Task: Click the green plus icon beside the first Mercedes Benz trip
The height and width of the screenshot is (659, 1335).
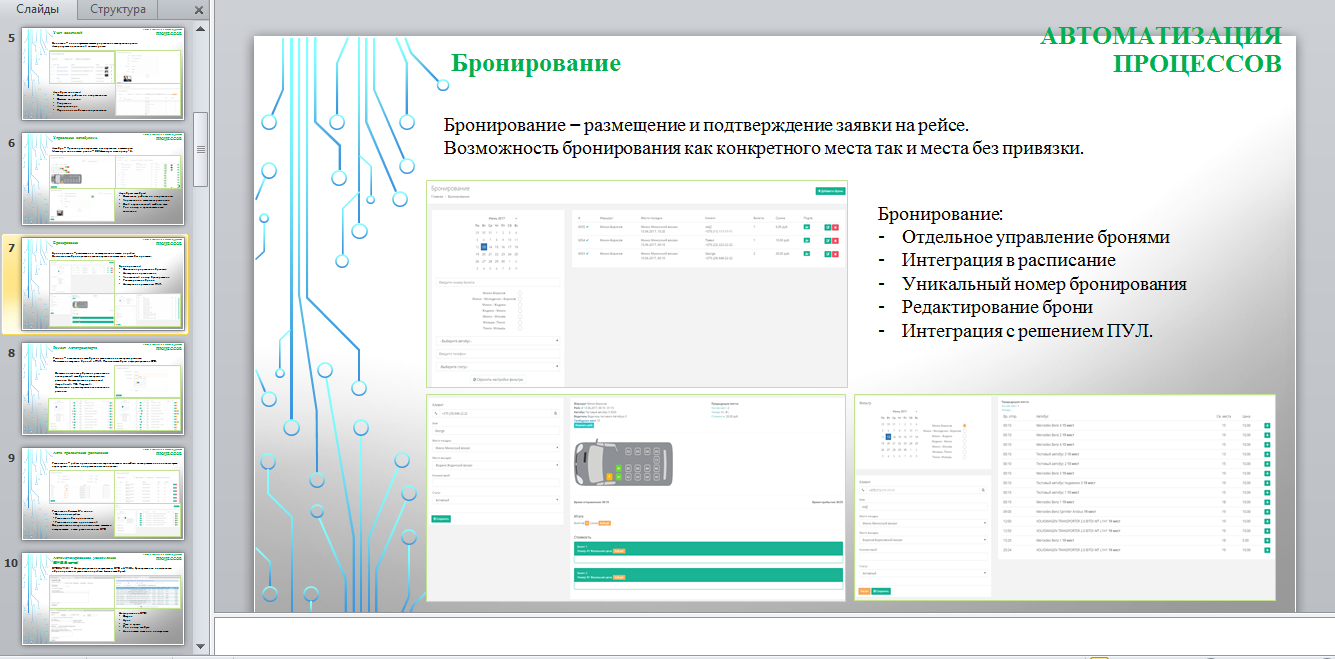Action: (x=1268, y=425)
